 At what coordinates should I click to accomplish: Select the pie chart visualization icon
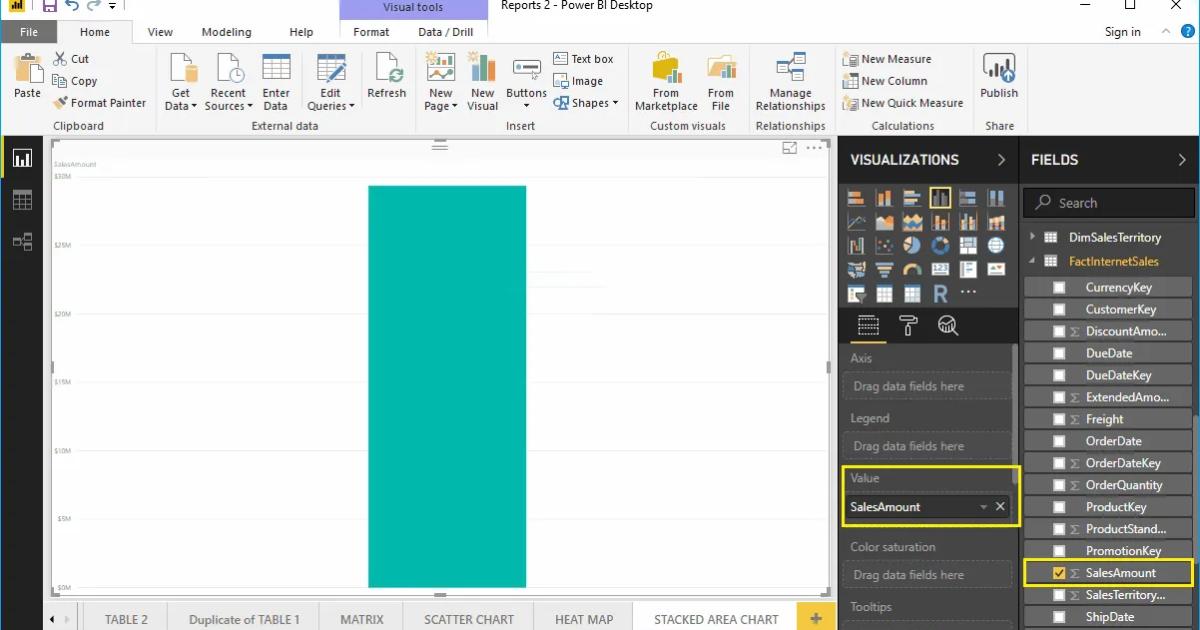click(912, 245)
